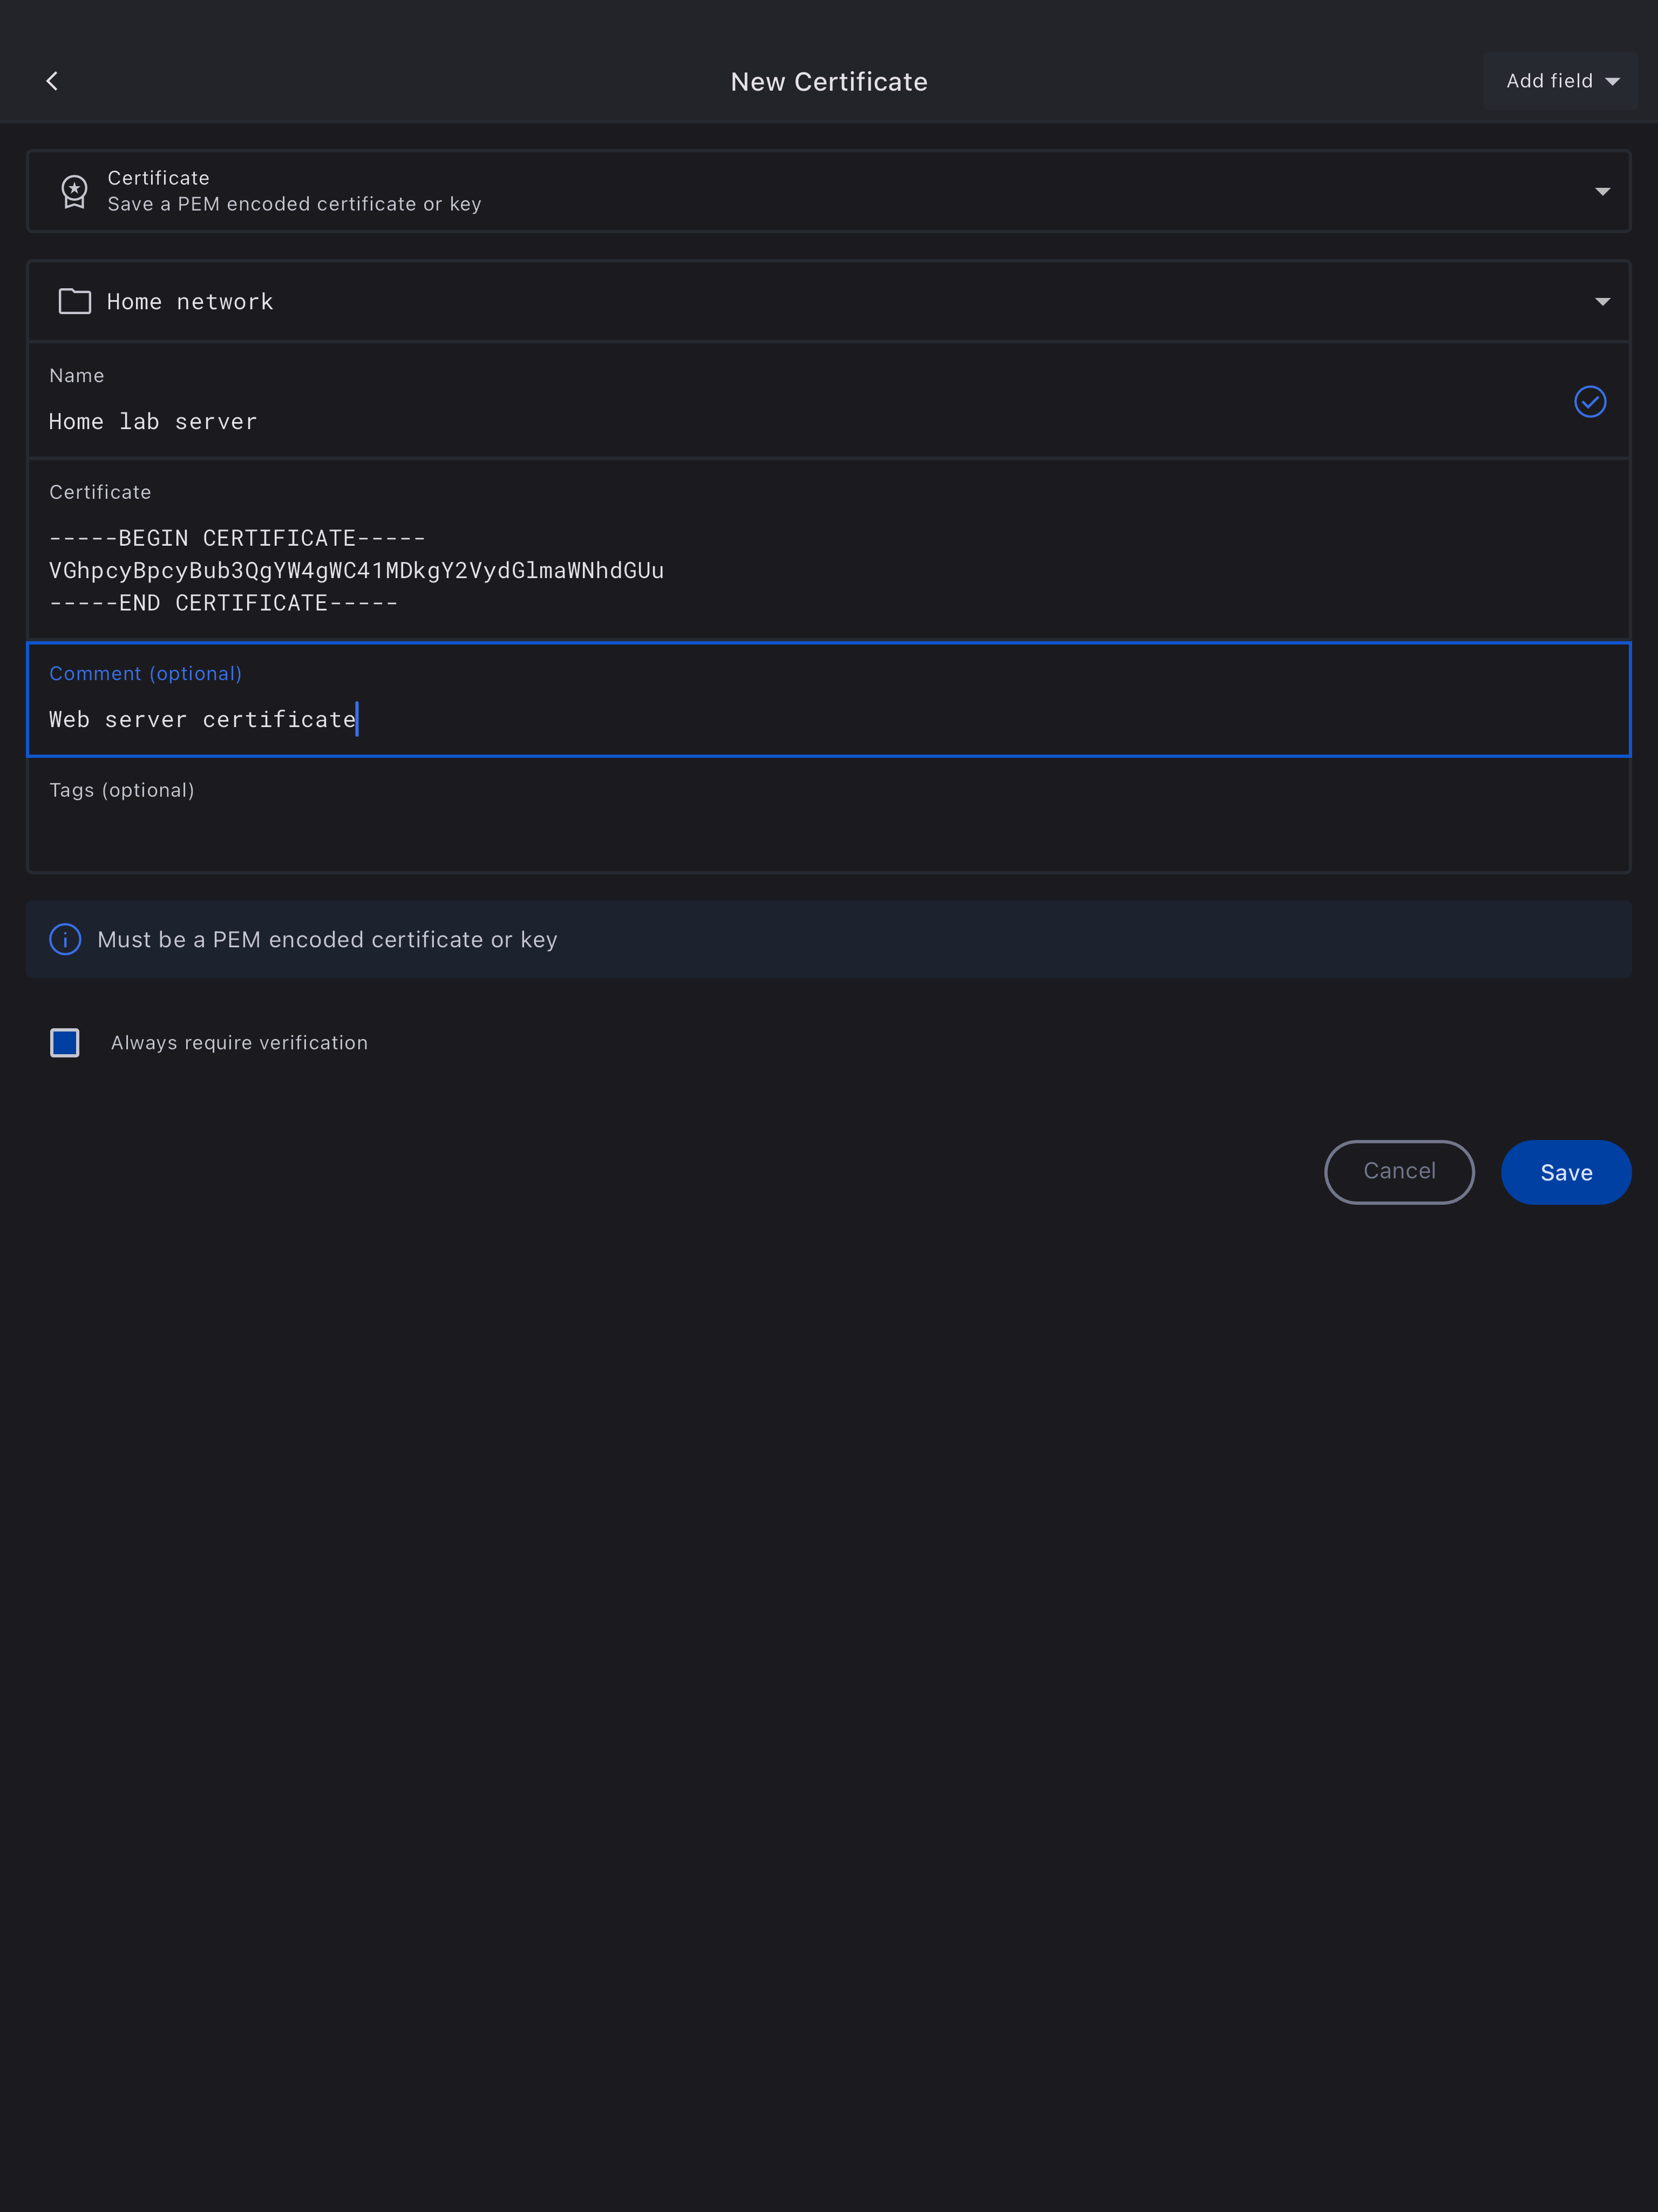The width and height of the screenshot is (1658, 2212).
Task: Click the checkmark circle in Name field
Action: pos(1589,401)
